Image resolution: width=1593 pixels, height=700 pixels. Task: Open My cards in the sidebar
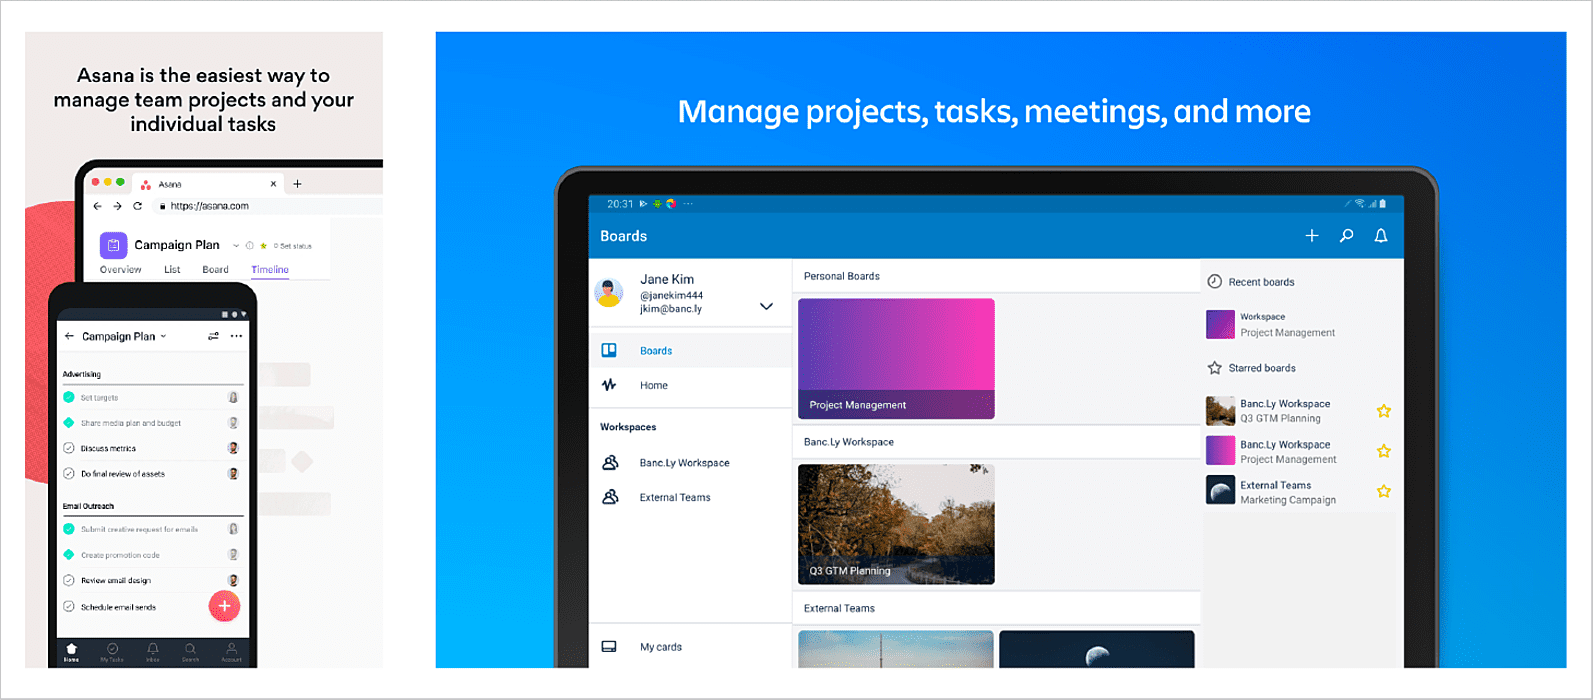(690, 647)
